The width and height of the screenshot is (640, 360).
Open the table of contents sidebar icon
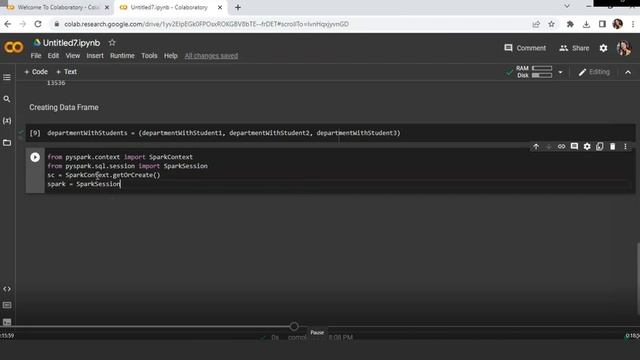[x=7, y=77]
